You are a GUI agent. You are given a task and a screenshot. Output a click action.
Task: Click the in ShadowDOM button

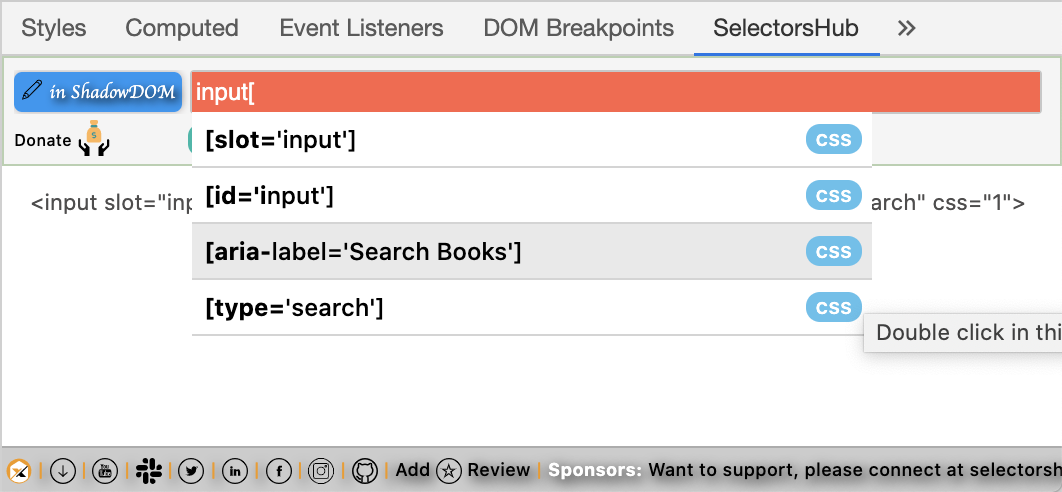(x=98, y=92)
